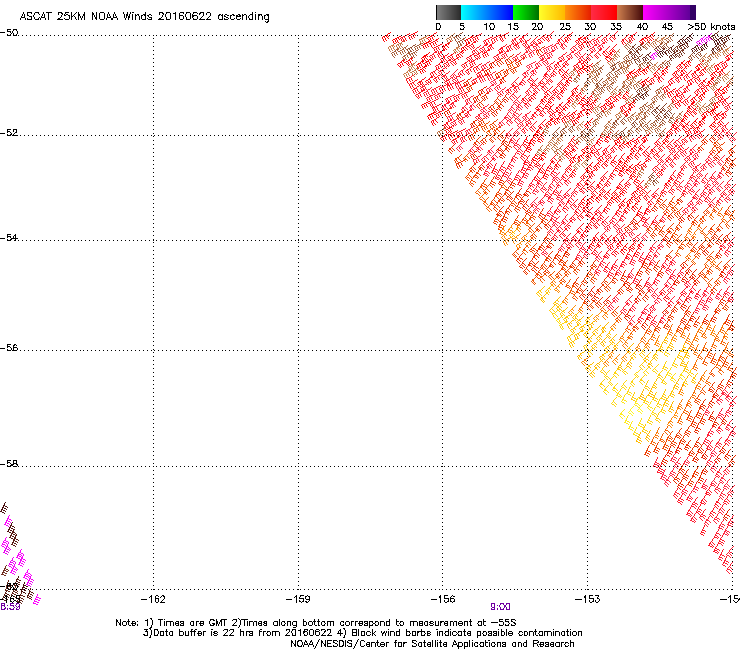Click the legend number 10
This screenshot has height=650, width=740.
click(x=489, y=27)
